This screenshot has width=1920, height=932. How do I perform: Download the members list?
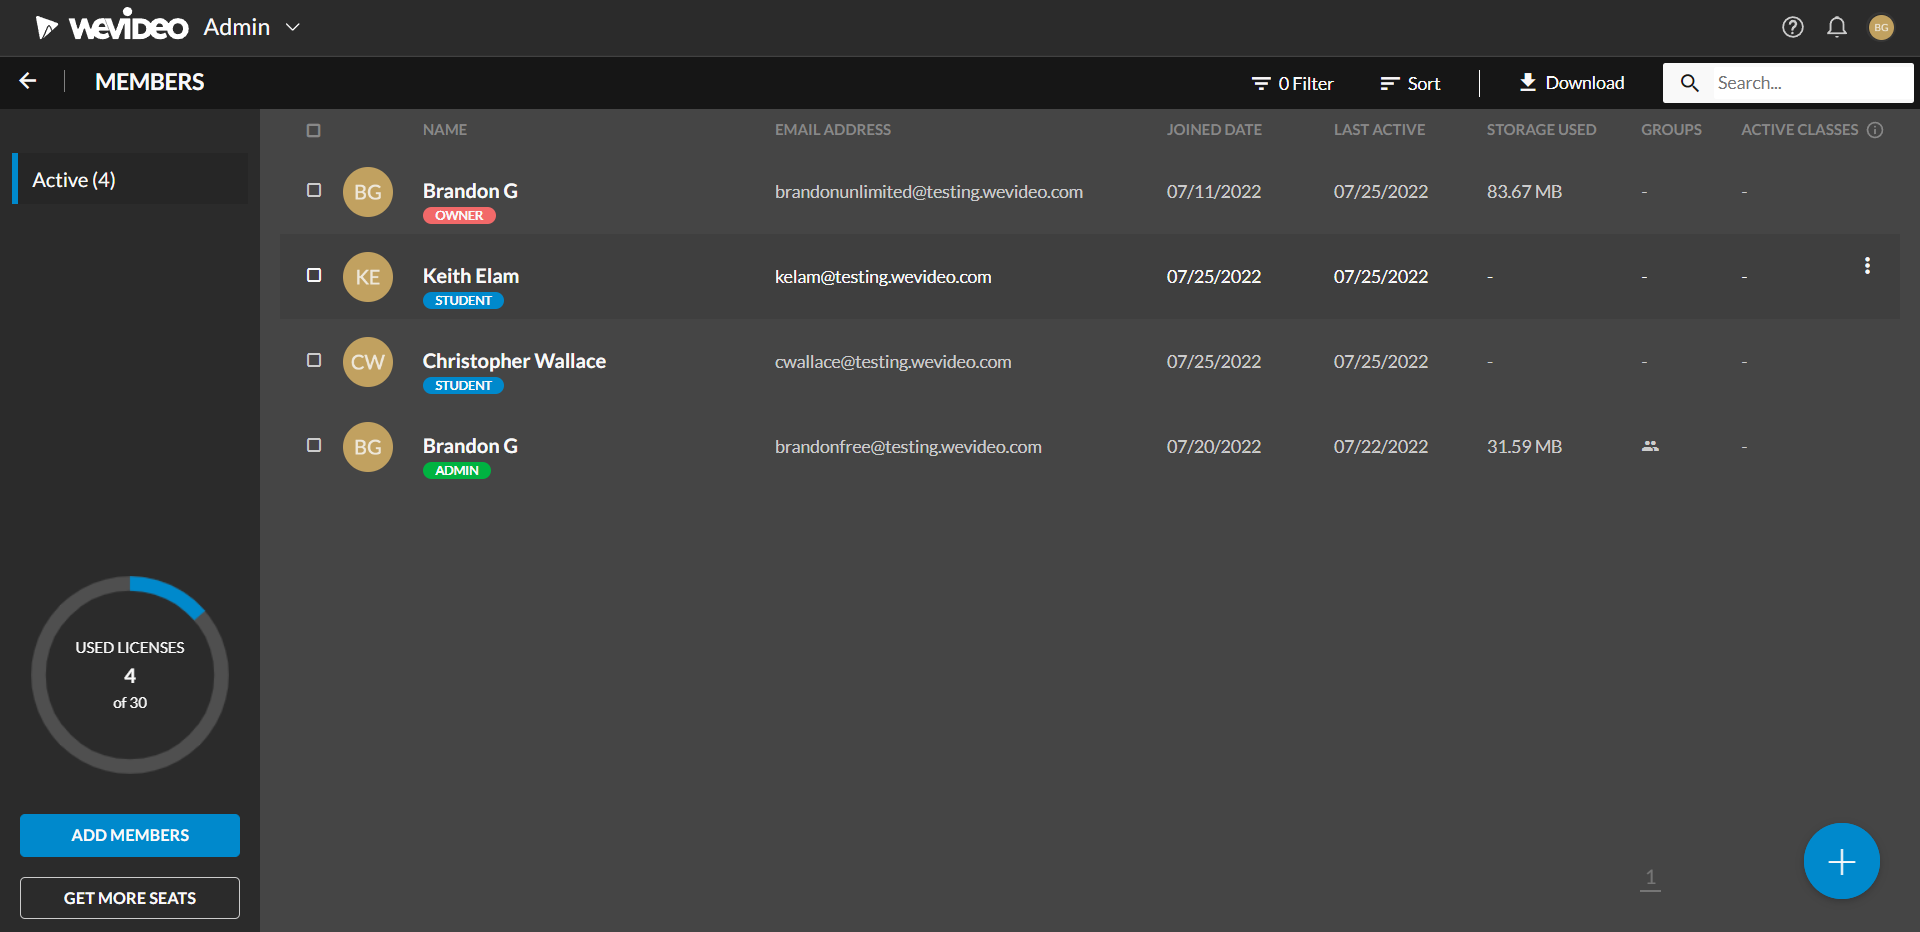[x=1571, y=83]
